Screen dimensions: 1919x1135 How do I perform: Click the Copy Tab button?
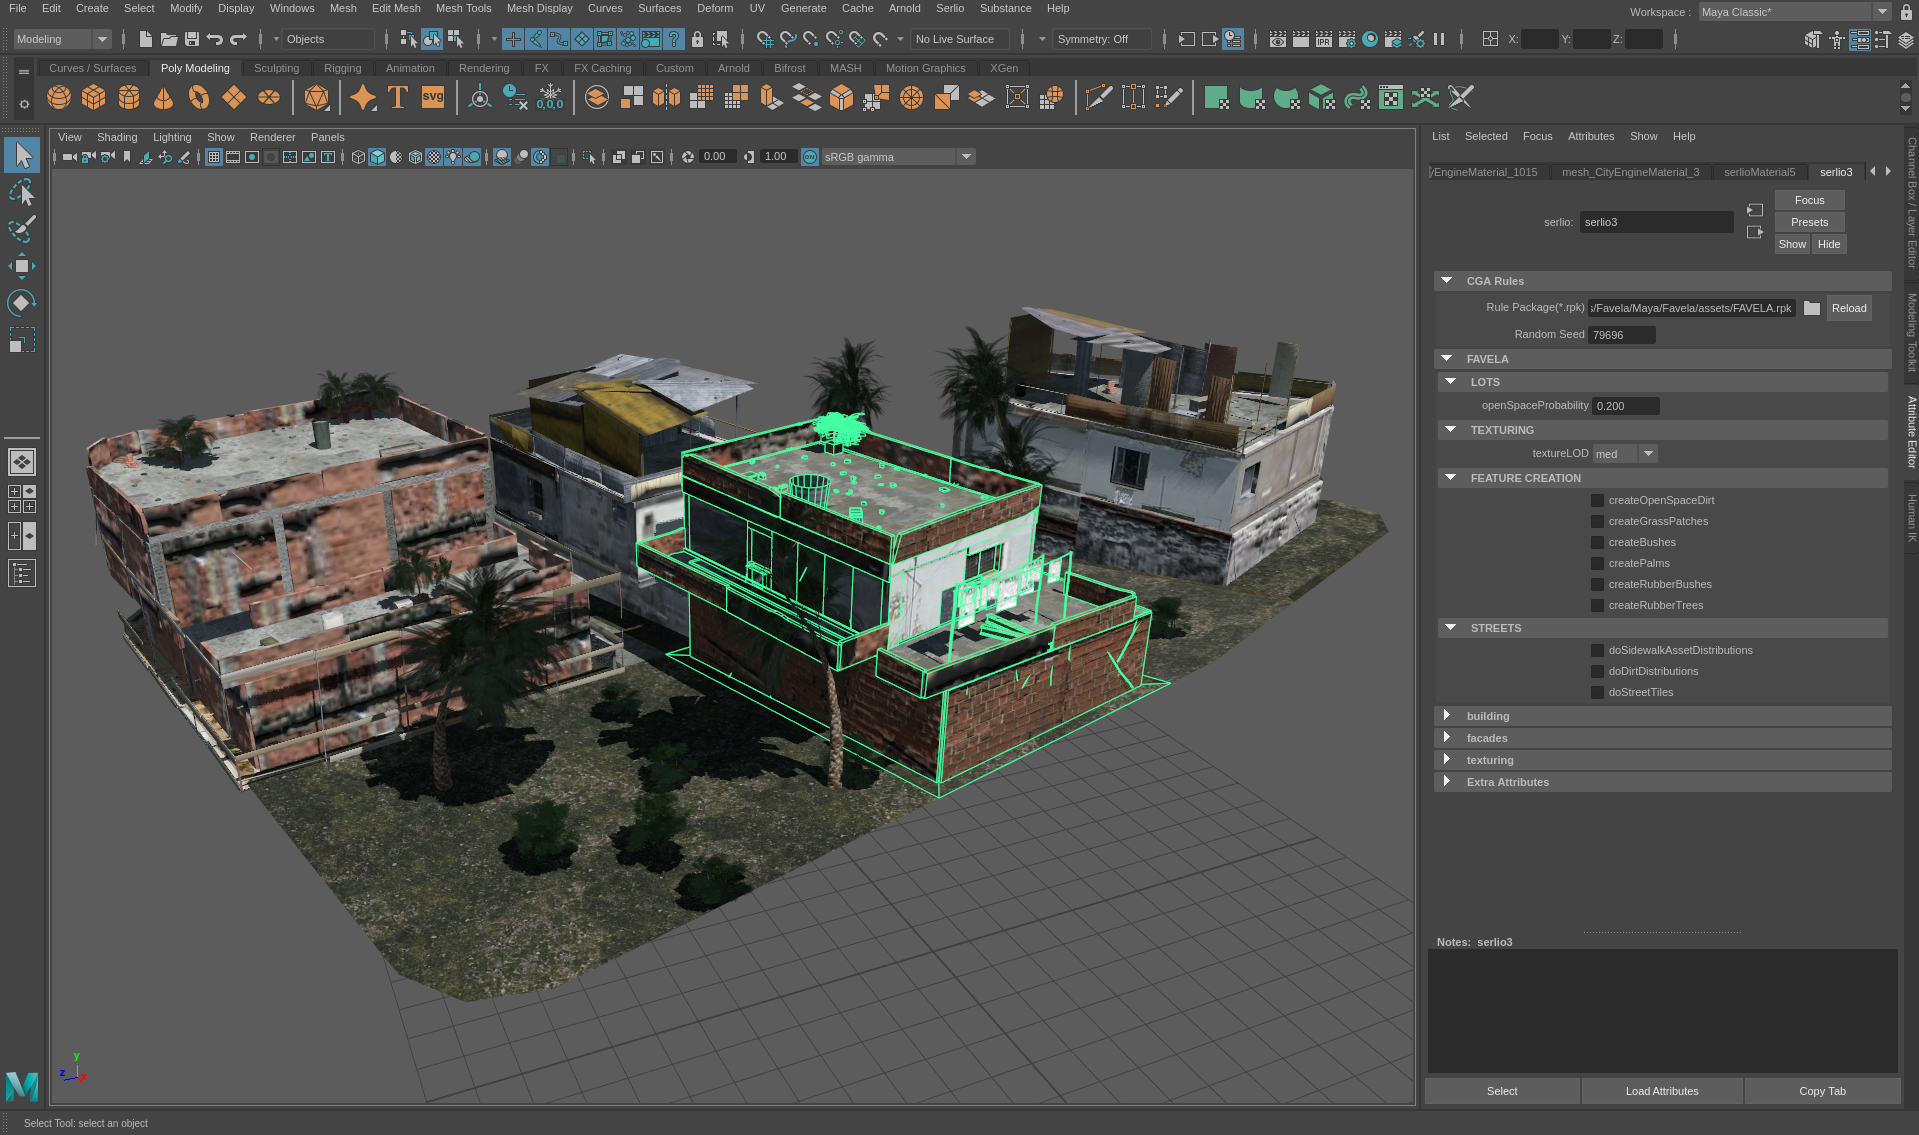click(x=1822, y=1091)
